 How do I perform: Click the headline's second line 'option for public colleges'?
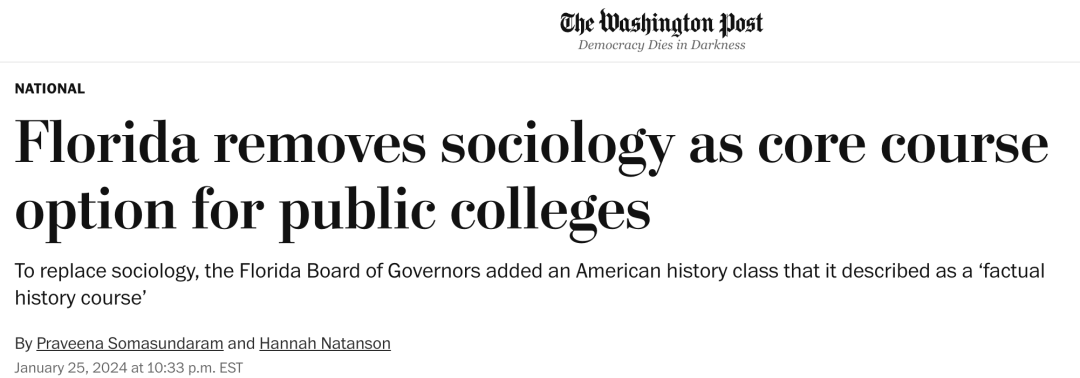pos(333,210)
